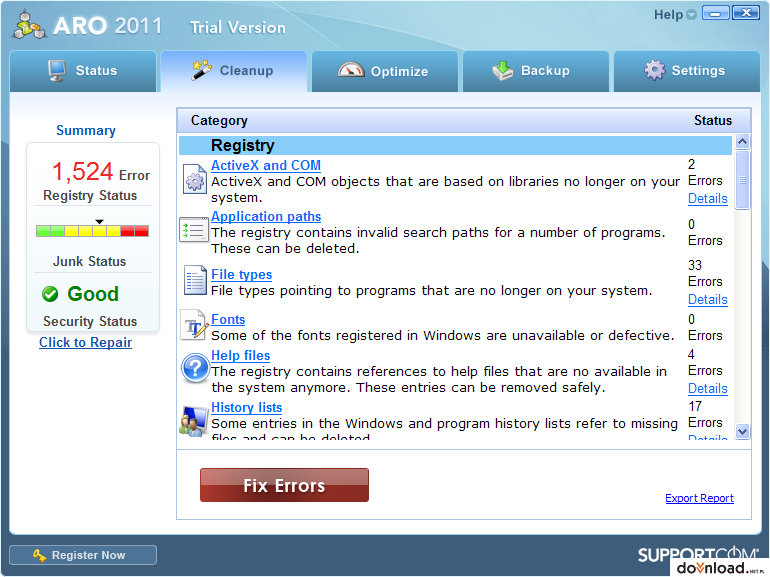Switch to the Backup tab

tap(536, 71)
